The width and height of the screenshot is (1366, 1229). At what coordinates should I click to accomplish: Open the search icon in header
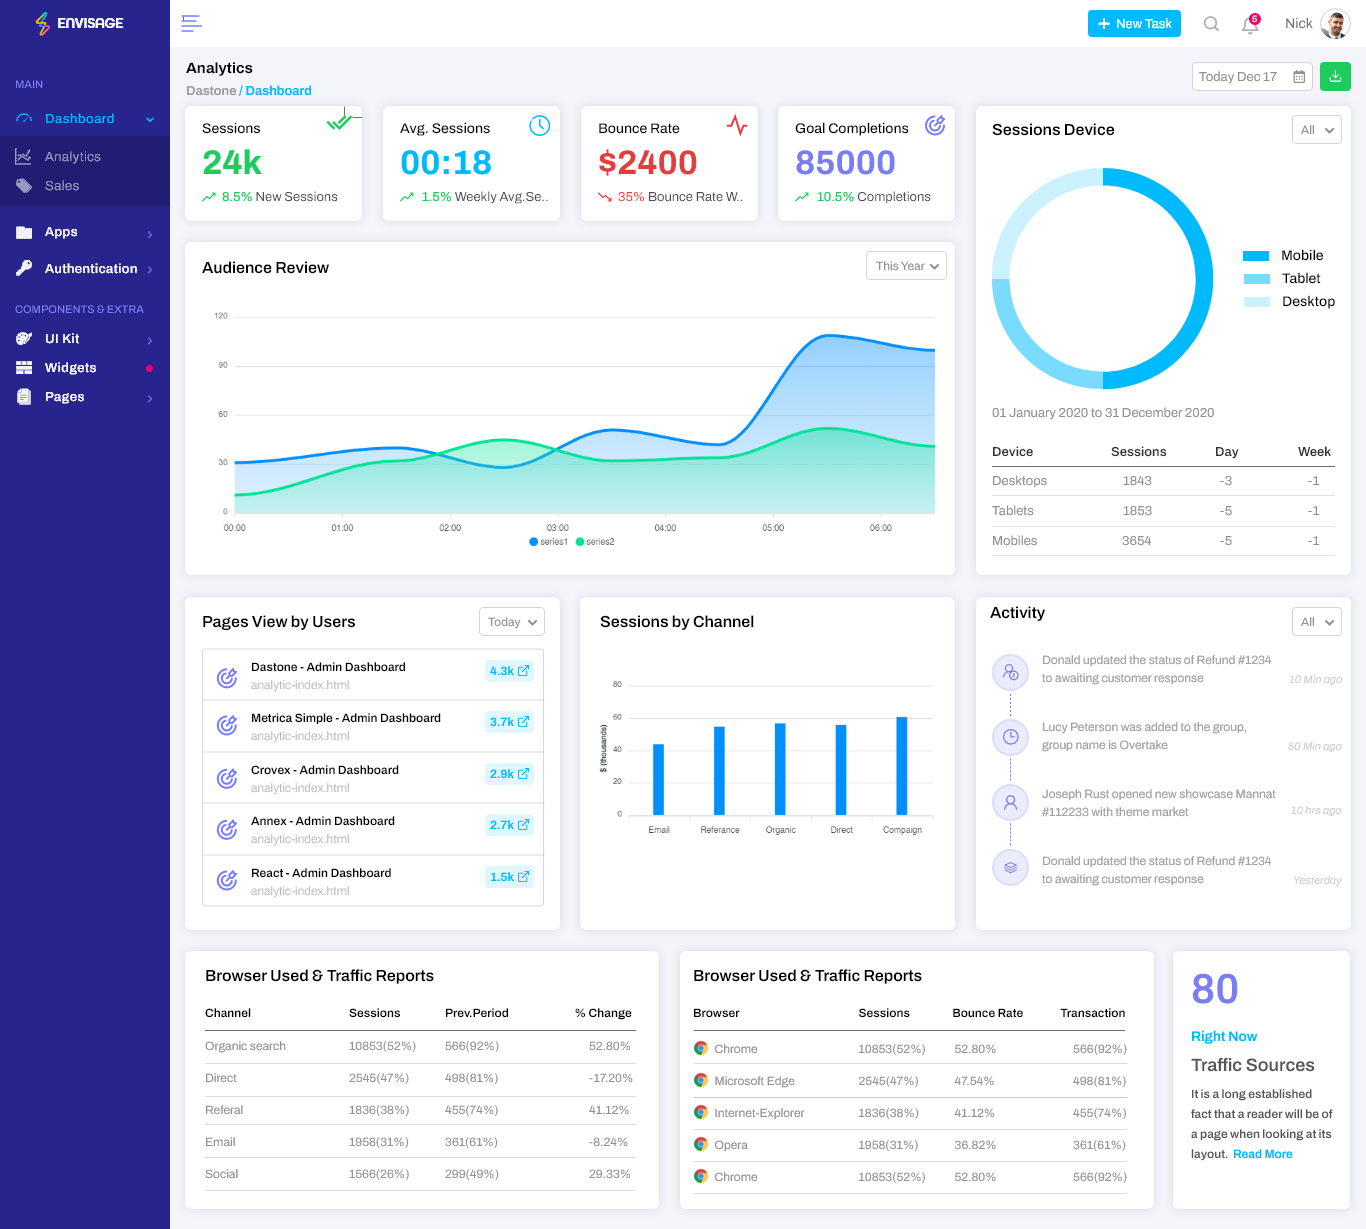pos(1211,24)
